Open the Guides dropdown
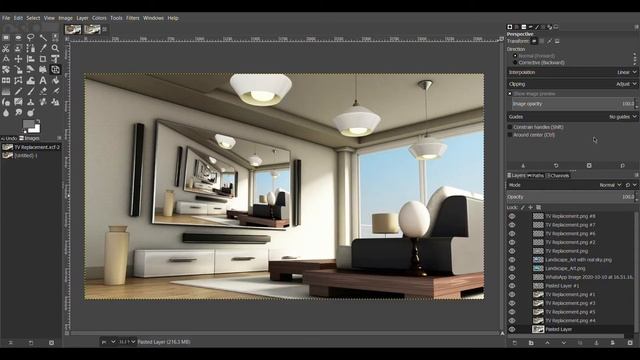 [x=572, y=117]
